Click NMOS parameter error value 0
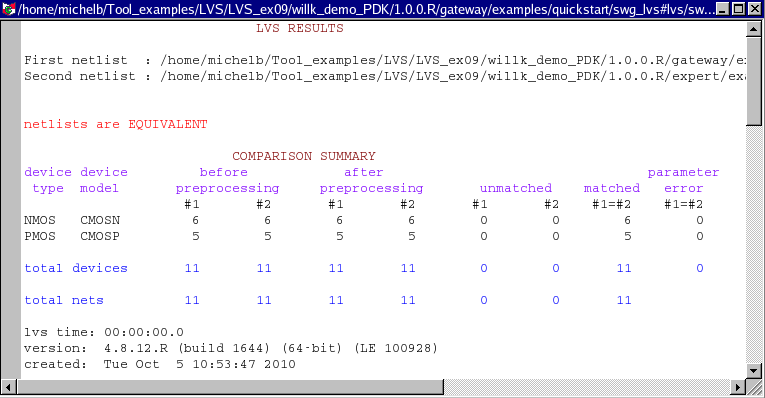 (700, 220)
